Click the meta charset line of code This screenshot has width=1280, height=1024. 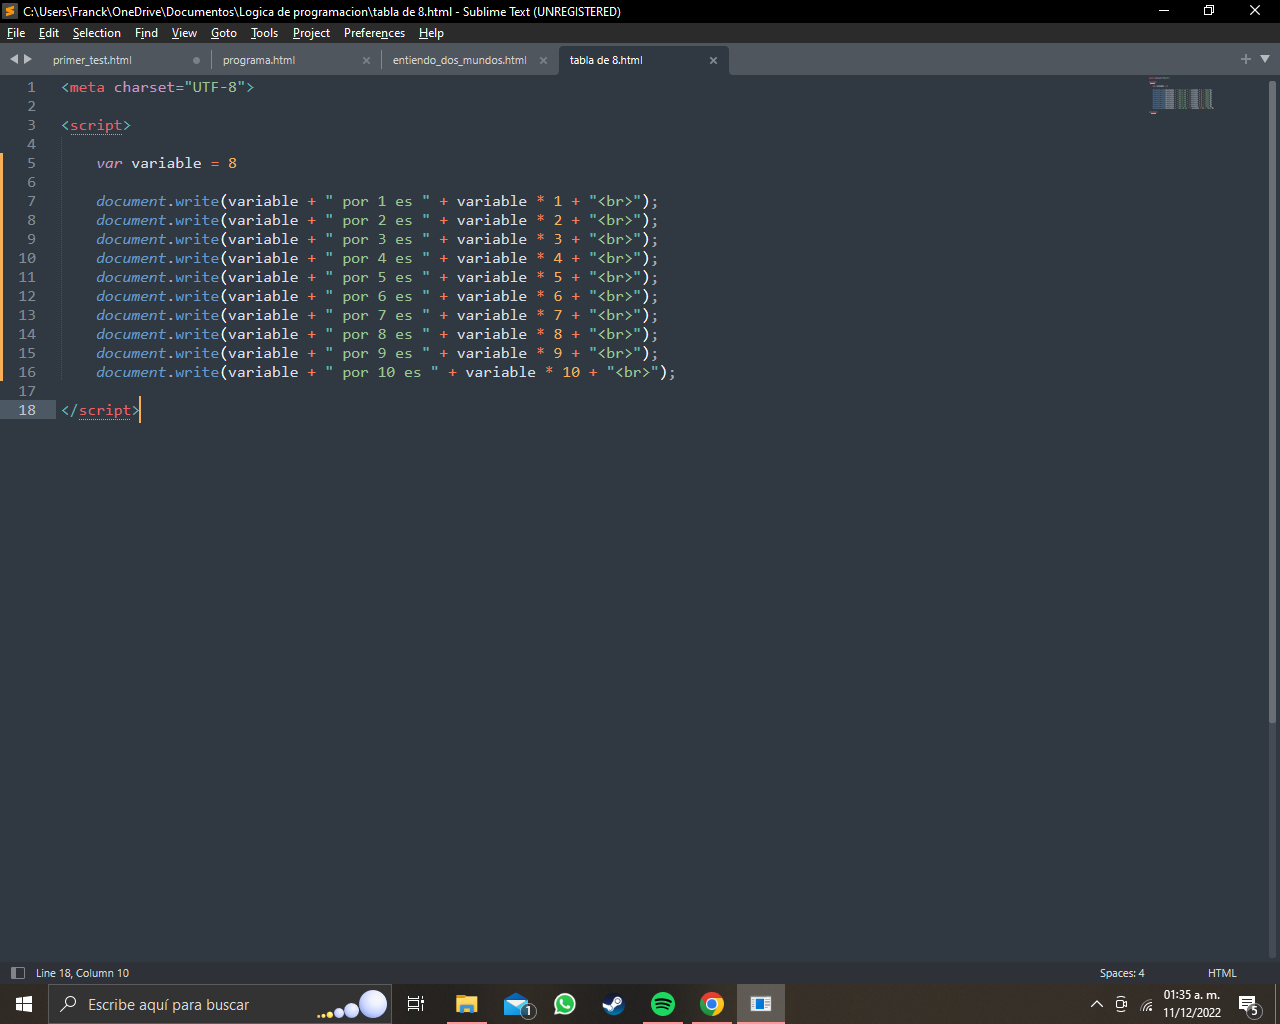pos(158,87)
